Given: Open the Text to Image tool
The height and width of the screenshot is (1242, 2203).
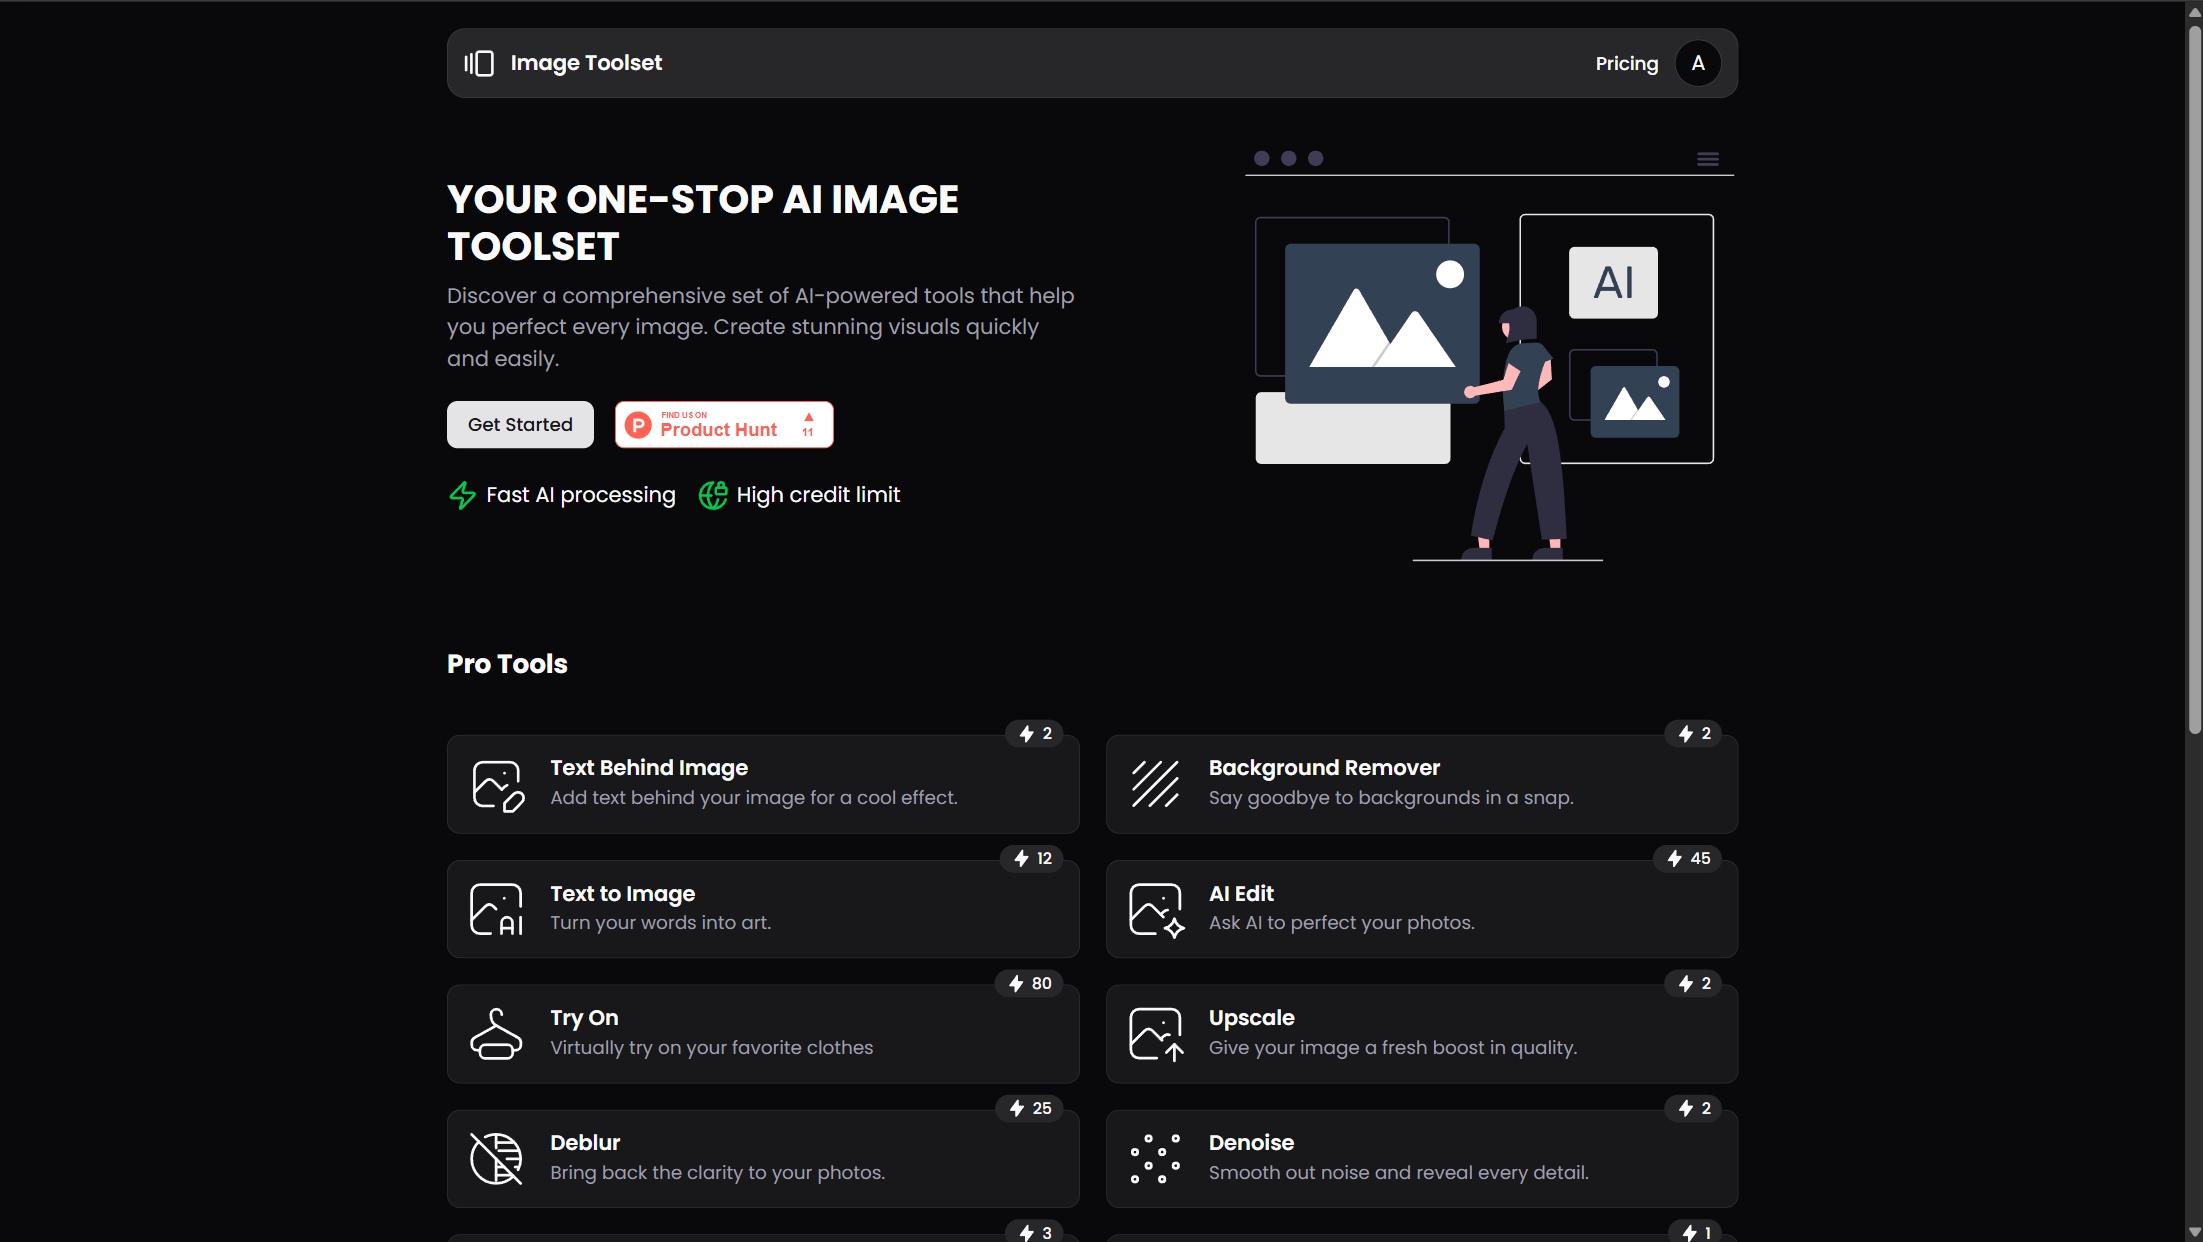Looking at the screenshot, I should tap(763, 909).
